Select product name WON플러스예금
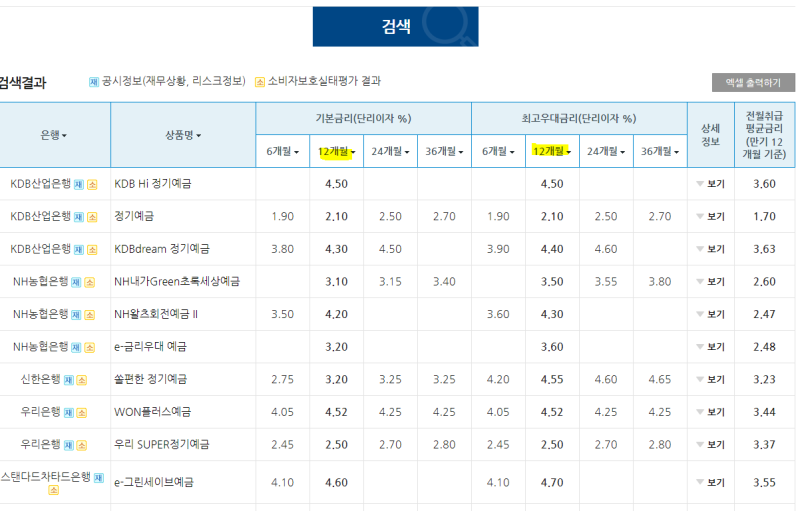 pyautogui.click(x=152, y=412)
